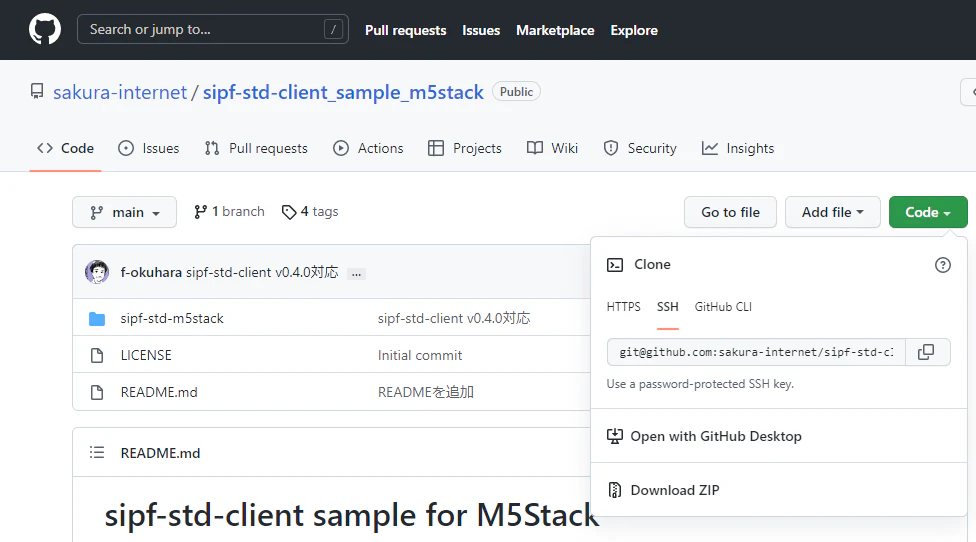Image resolution: width=976 pixels, height=542 pixels.
Task: Click the ZIP file icon
Action: pos(614,490)
